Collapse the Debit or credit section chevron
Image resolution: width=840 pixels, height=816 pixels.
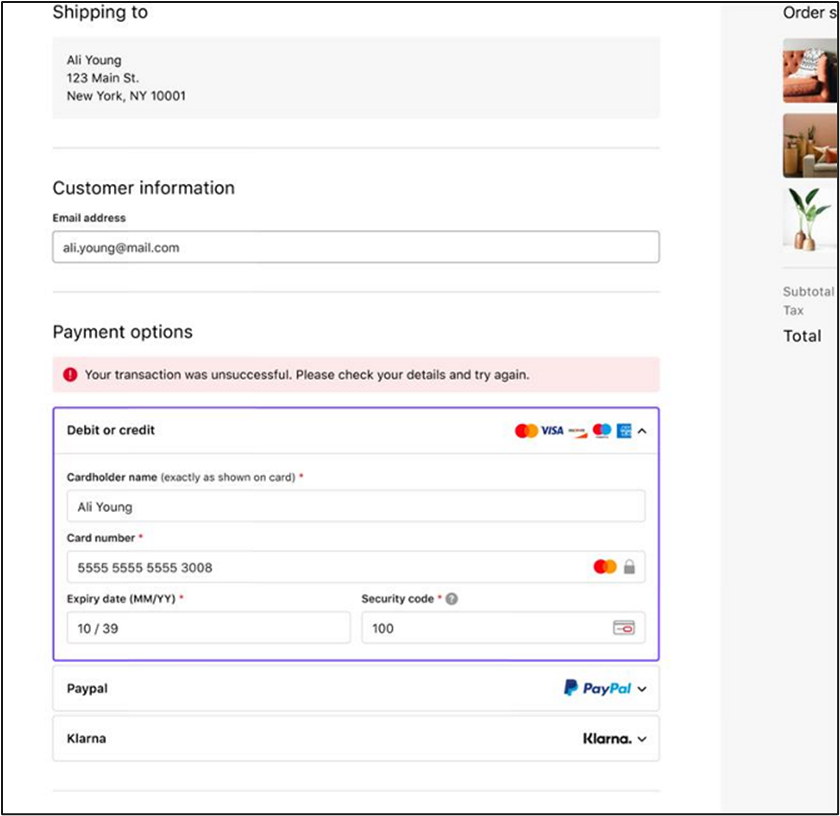(642, 431)
